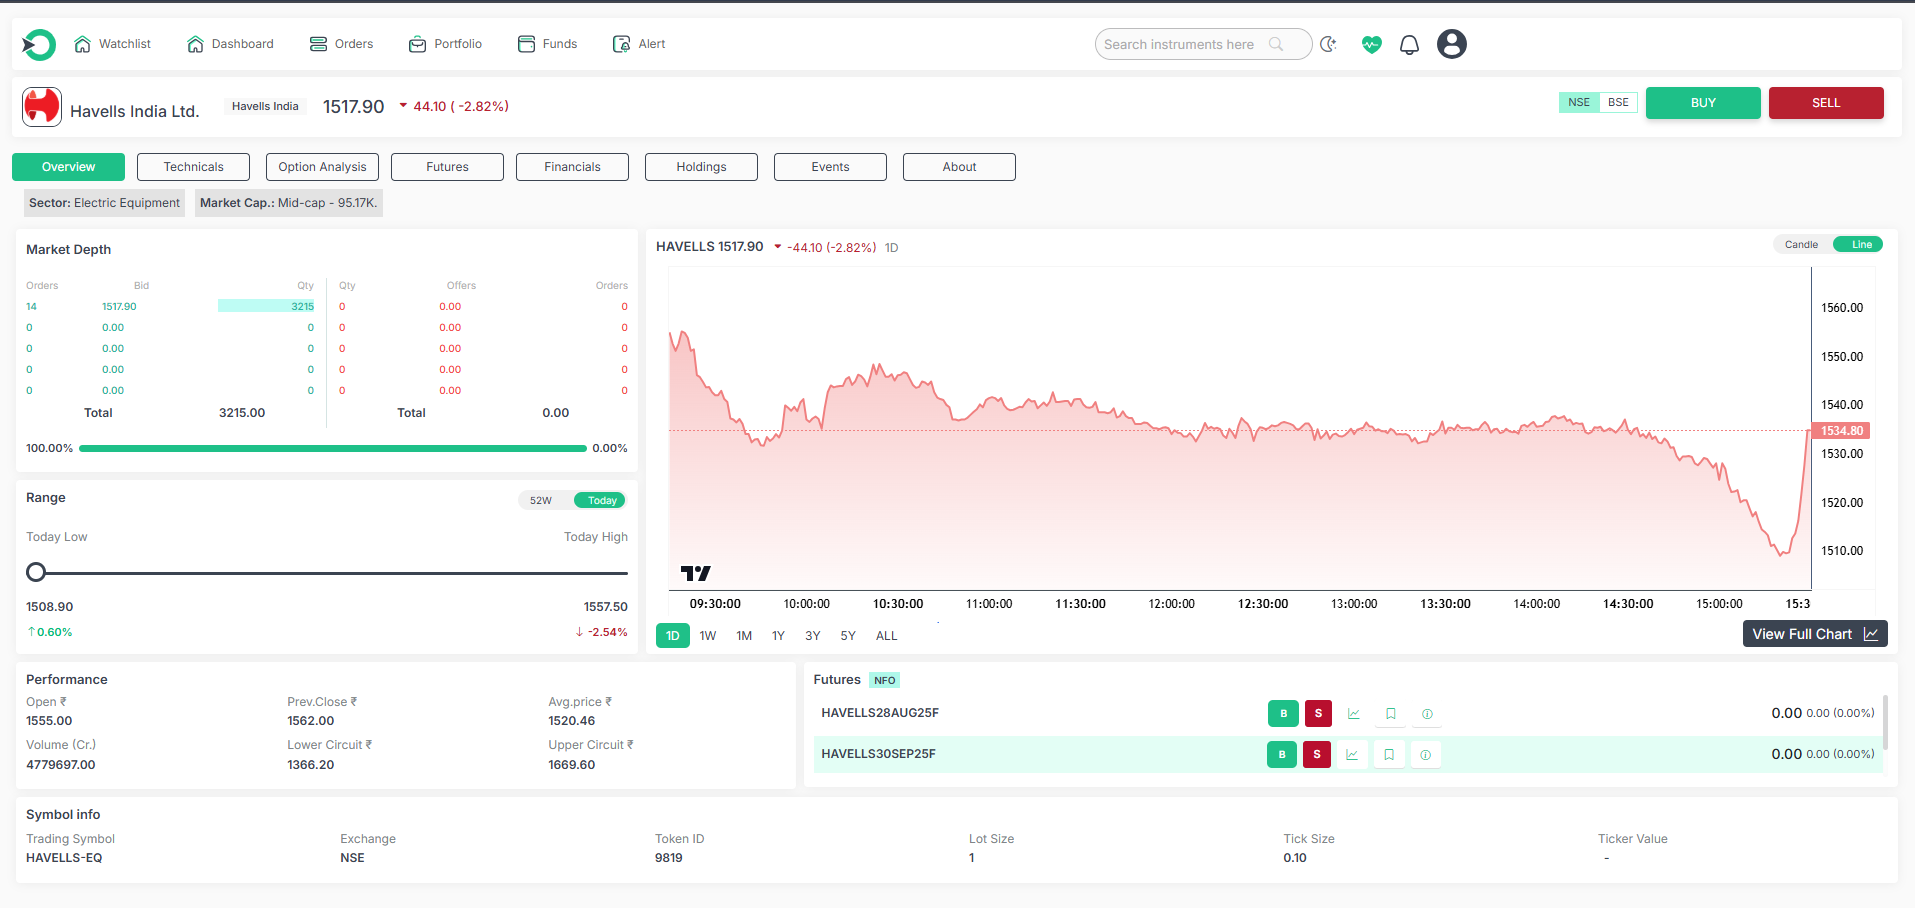Click the View Full Chart button
This screenshot has height=908, width=1915.
point(1814,634)
